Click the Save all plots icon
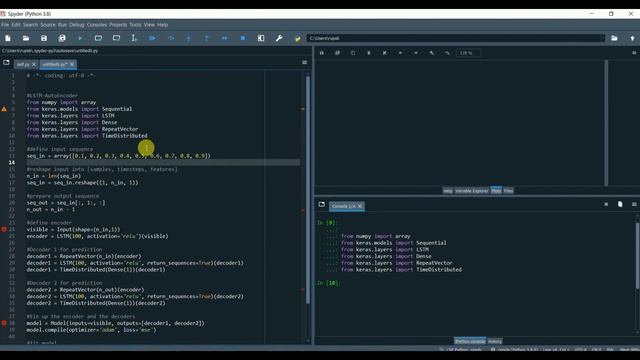Viewport: 640px width, 360px height. tap(337, 53)
